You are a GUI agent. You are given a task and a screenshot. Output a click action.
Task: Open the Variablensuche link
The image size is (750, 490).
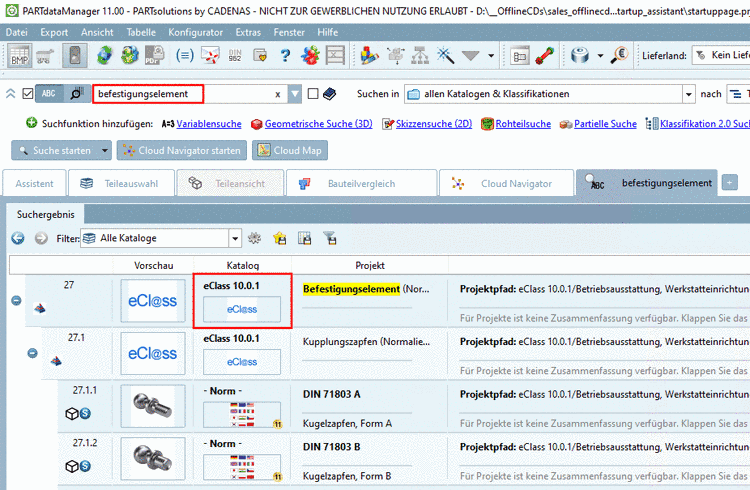(209, 124)
